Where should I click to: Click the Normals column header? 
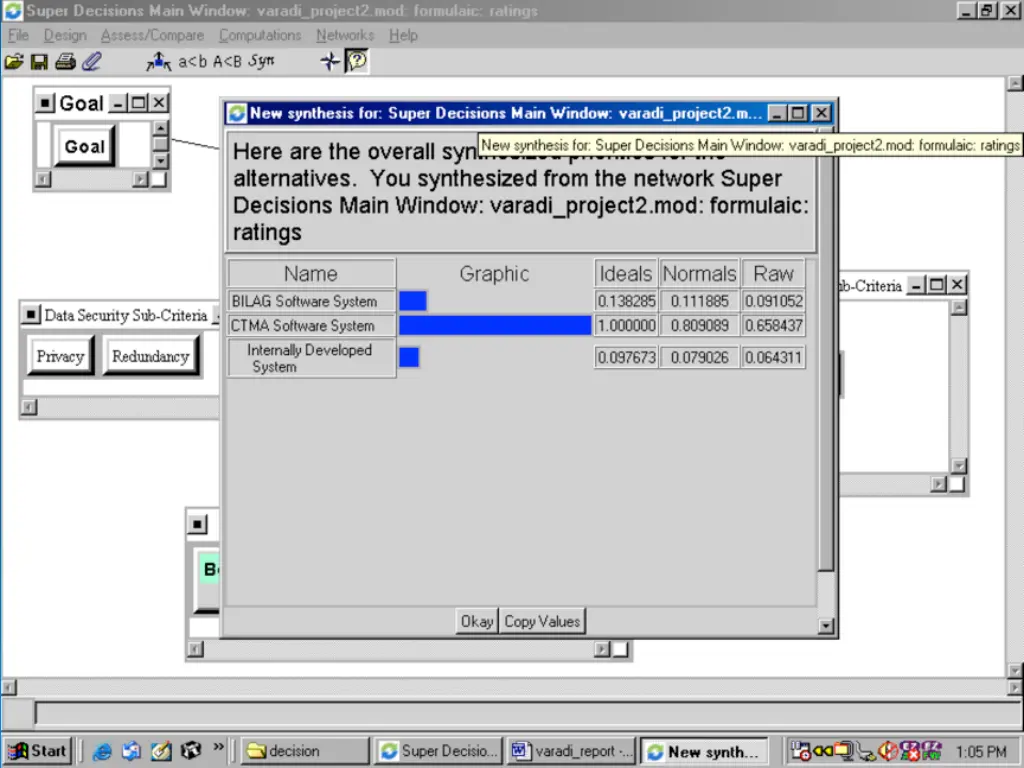[699, 274]
